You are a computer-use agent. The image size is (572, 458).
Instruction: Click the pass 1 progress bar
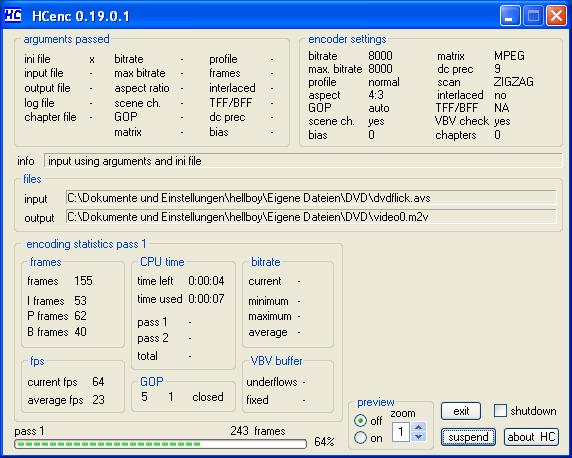tap(161, 444)
